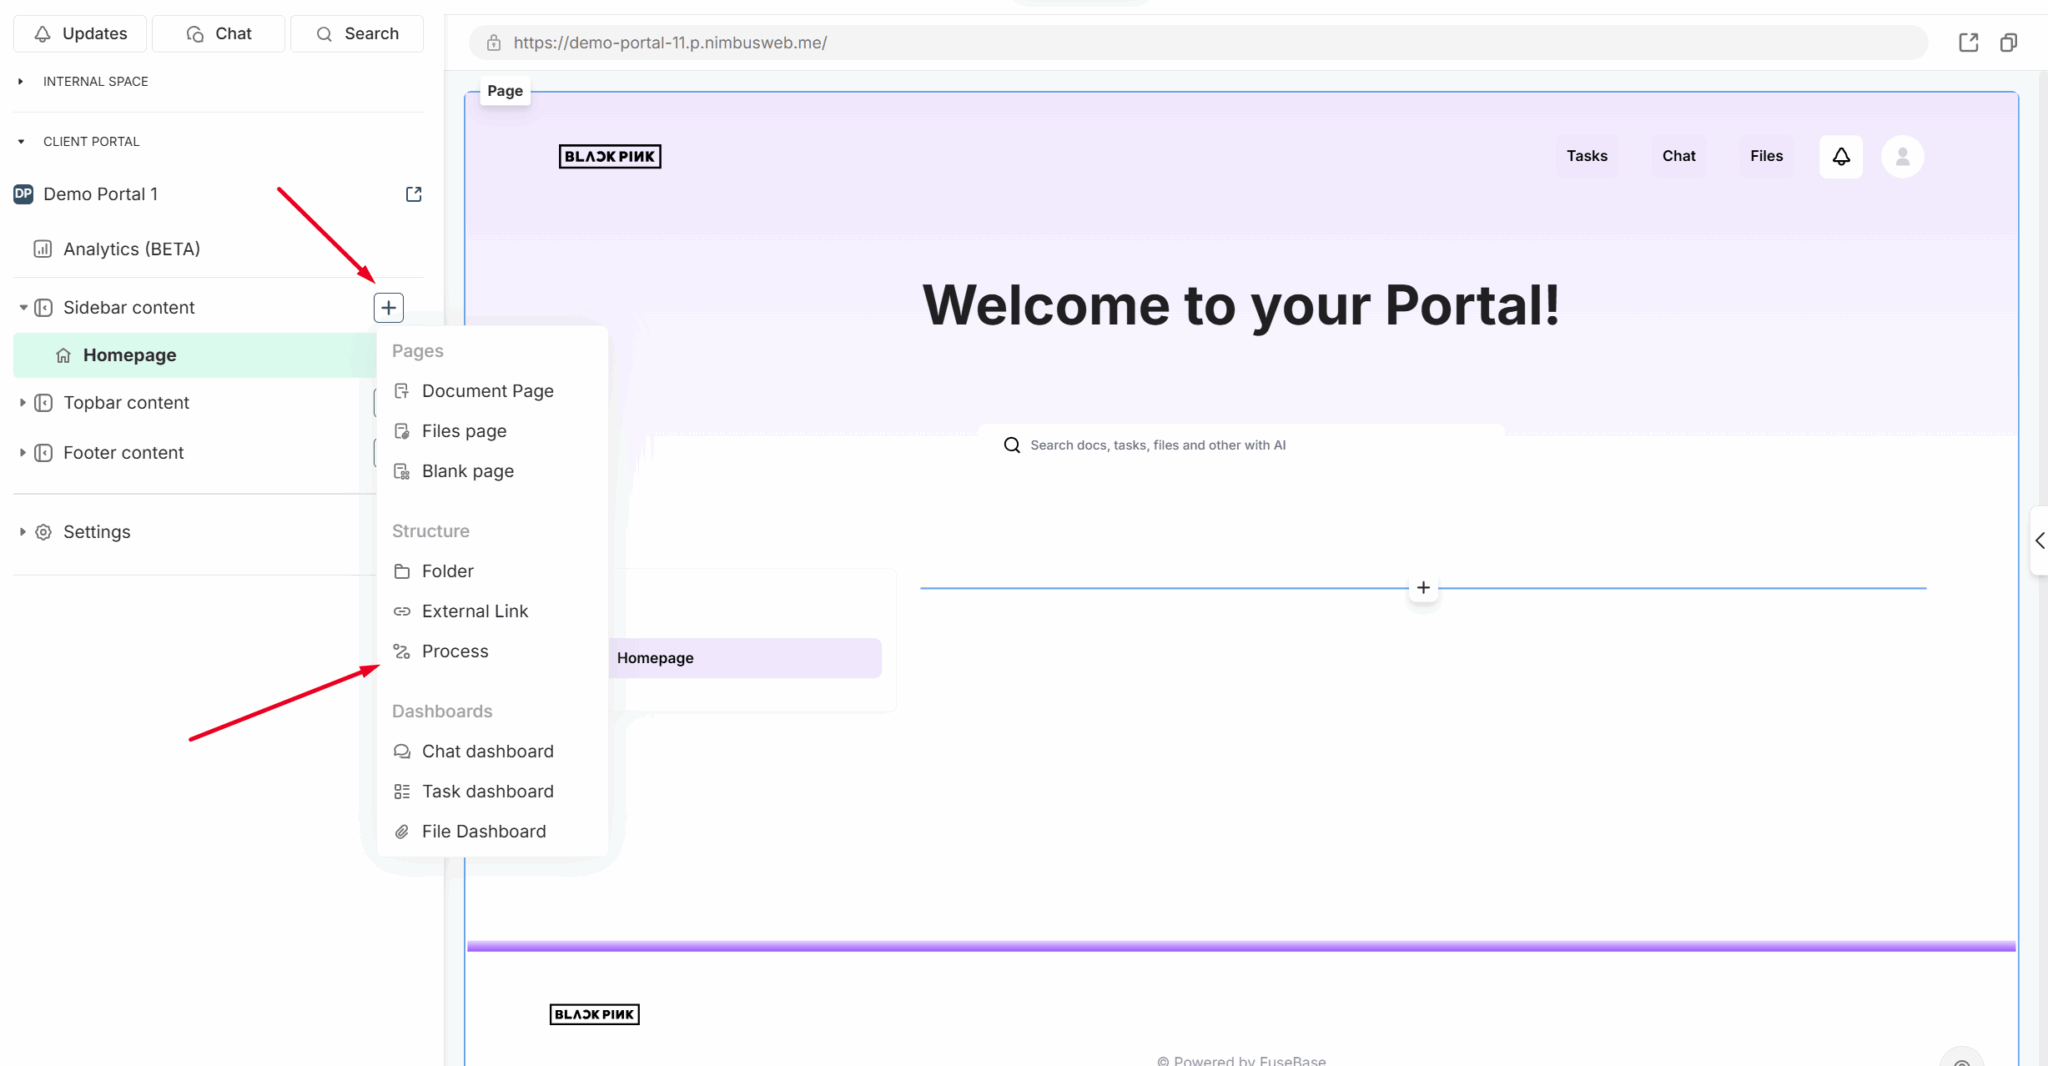Add an External Link to sidebar
The height and width of the screenshot is (1066, 2048).
(x=475, y=611)
